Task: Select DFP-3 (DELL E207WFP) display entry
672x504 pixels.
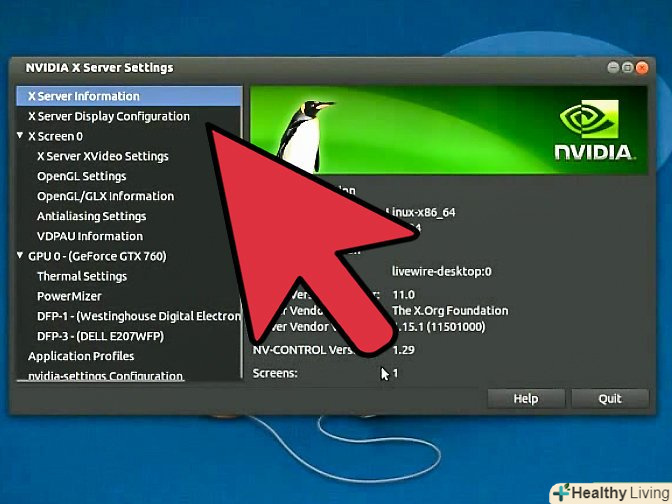Action: (100, 336)
